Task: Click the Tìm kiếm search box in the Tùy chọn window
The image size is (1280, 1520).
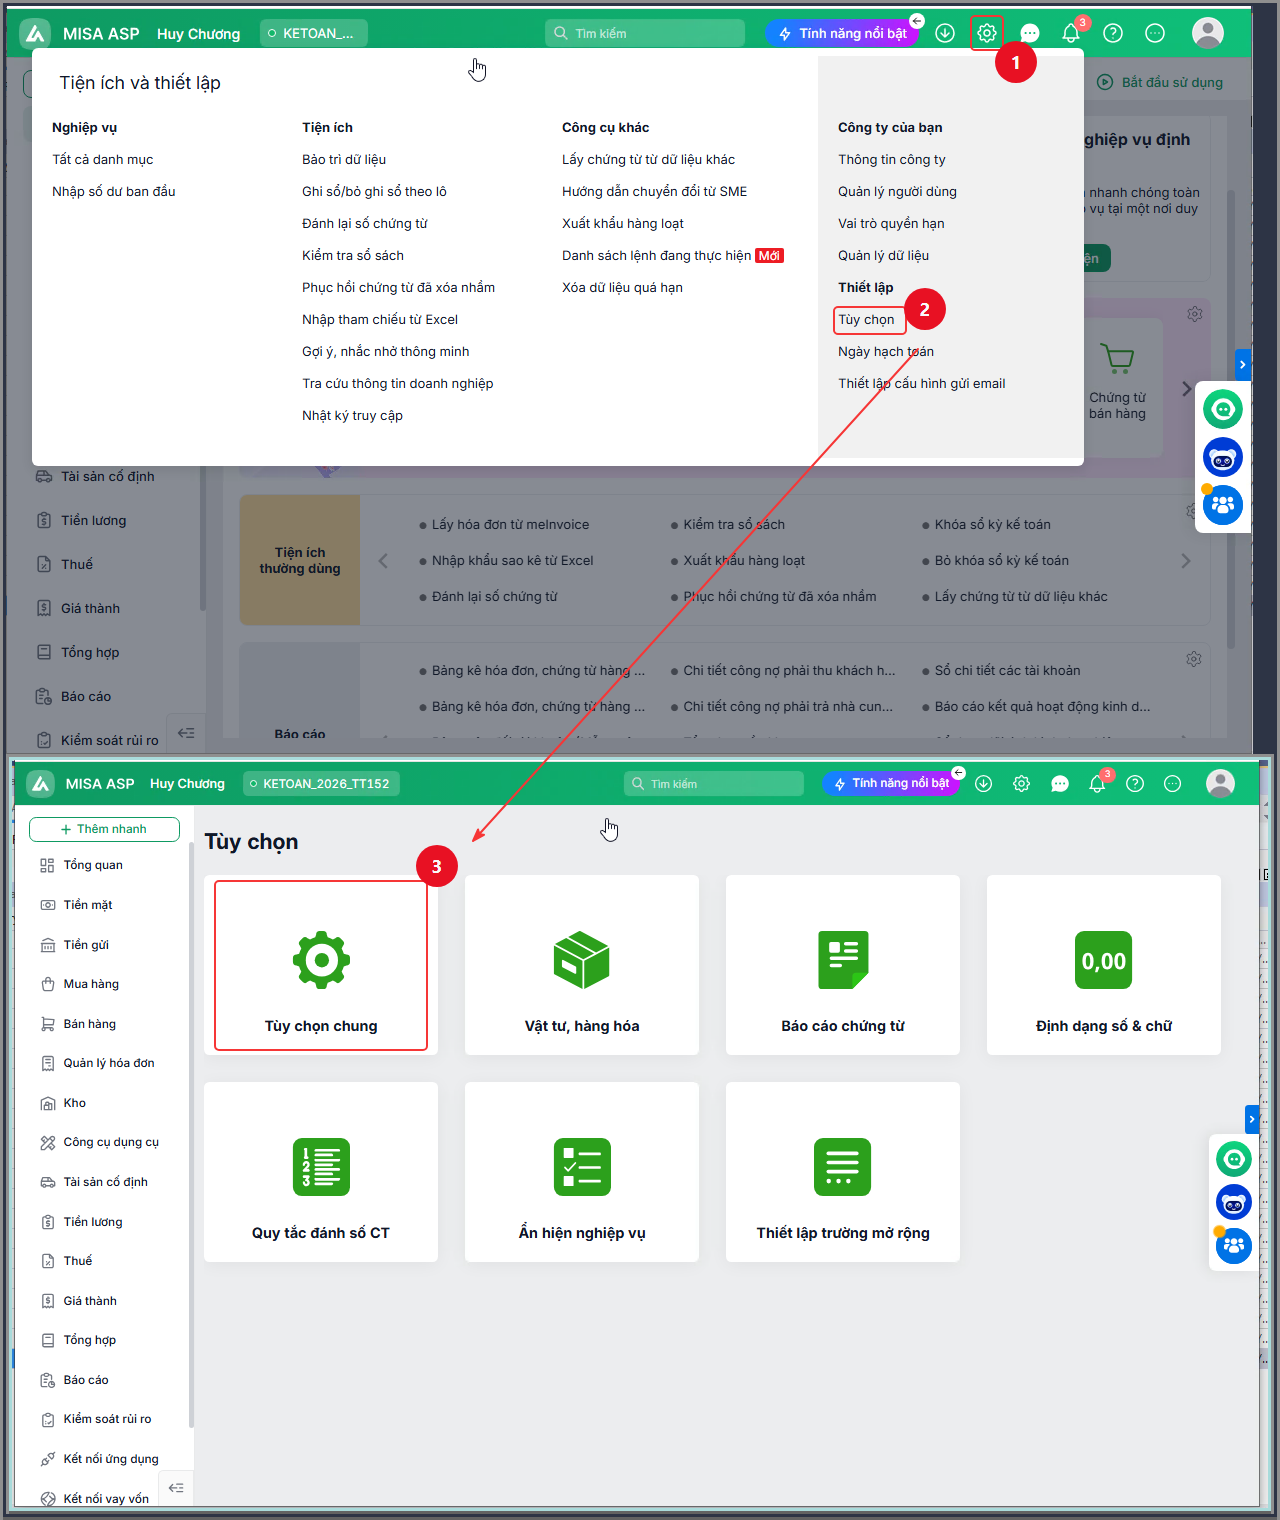Action: (714, 784)
